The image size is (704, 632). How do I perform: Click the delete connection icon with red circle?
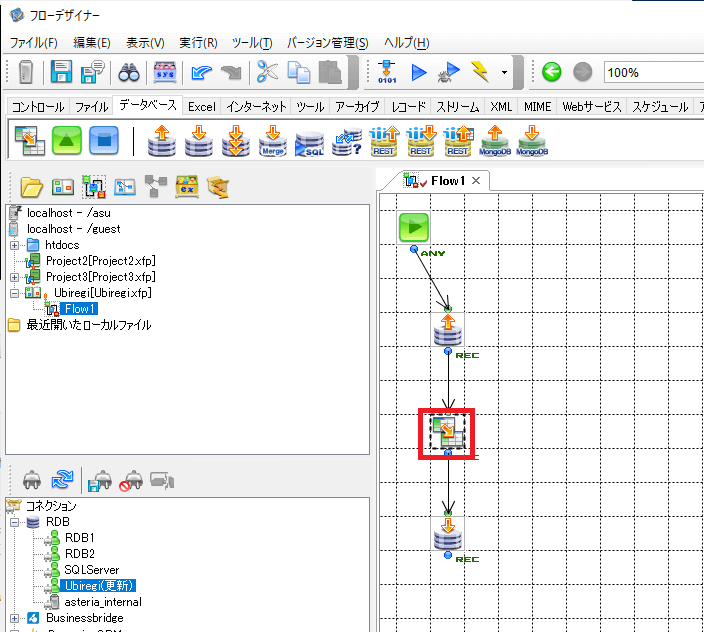tap(131, 481)
